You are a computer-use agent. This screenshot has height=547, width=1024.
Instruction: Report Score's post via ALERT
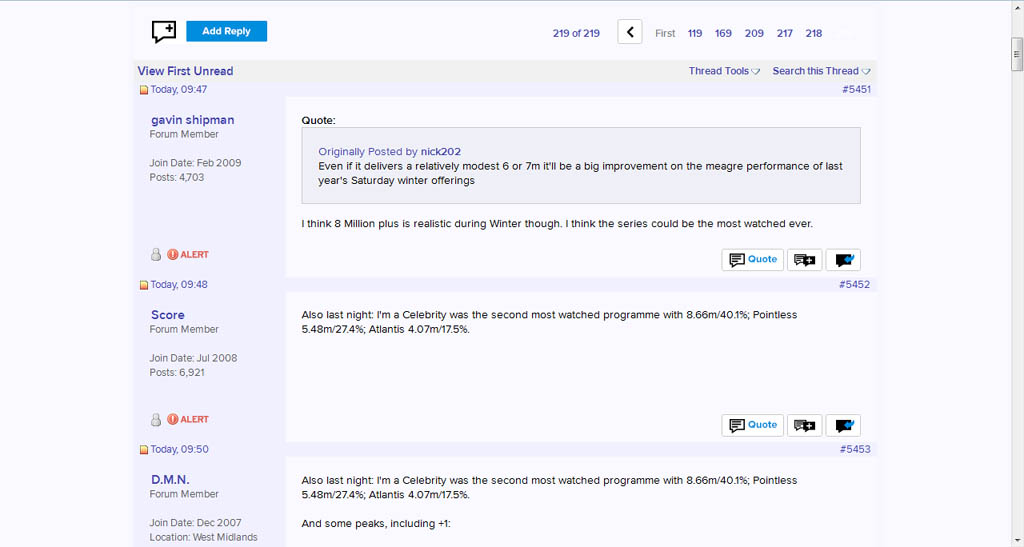pos(188,420)
